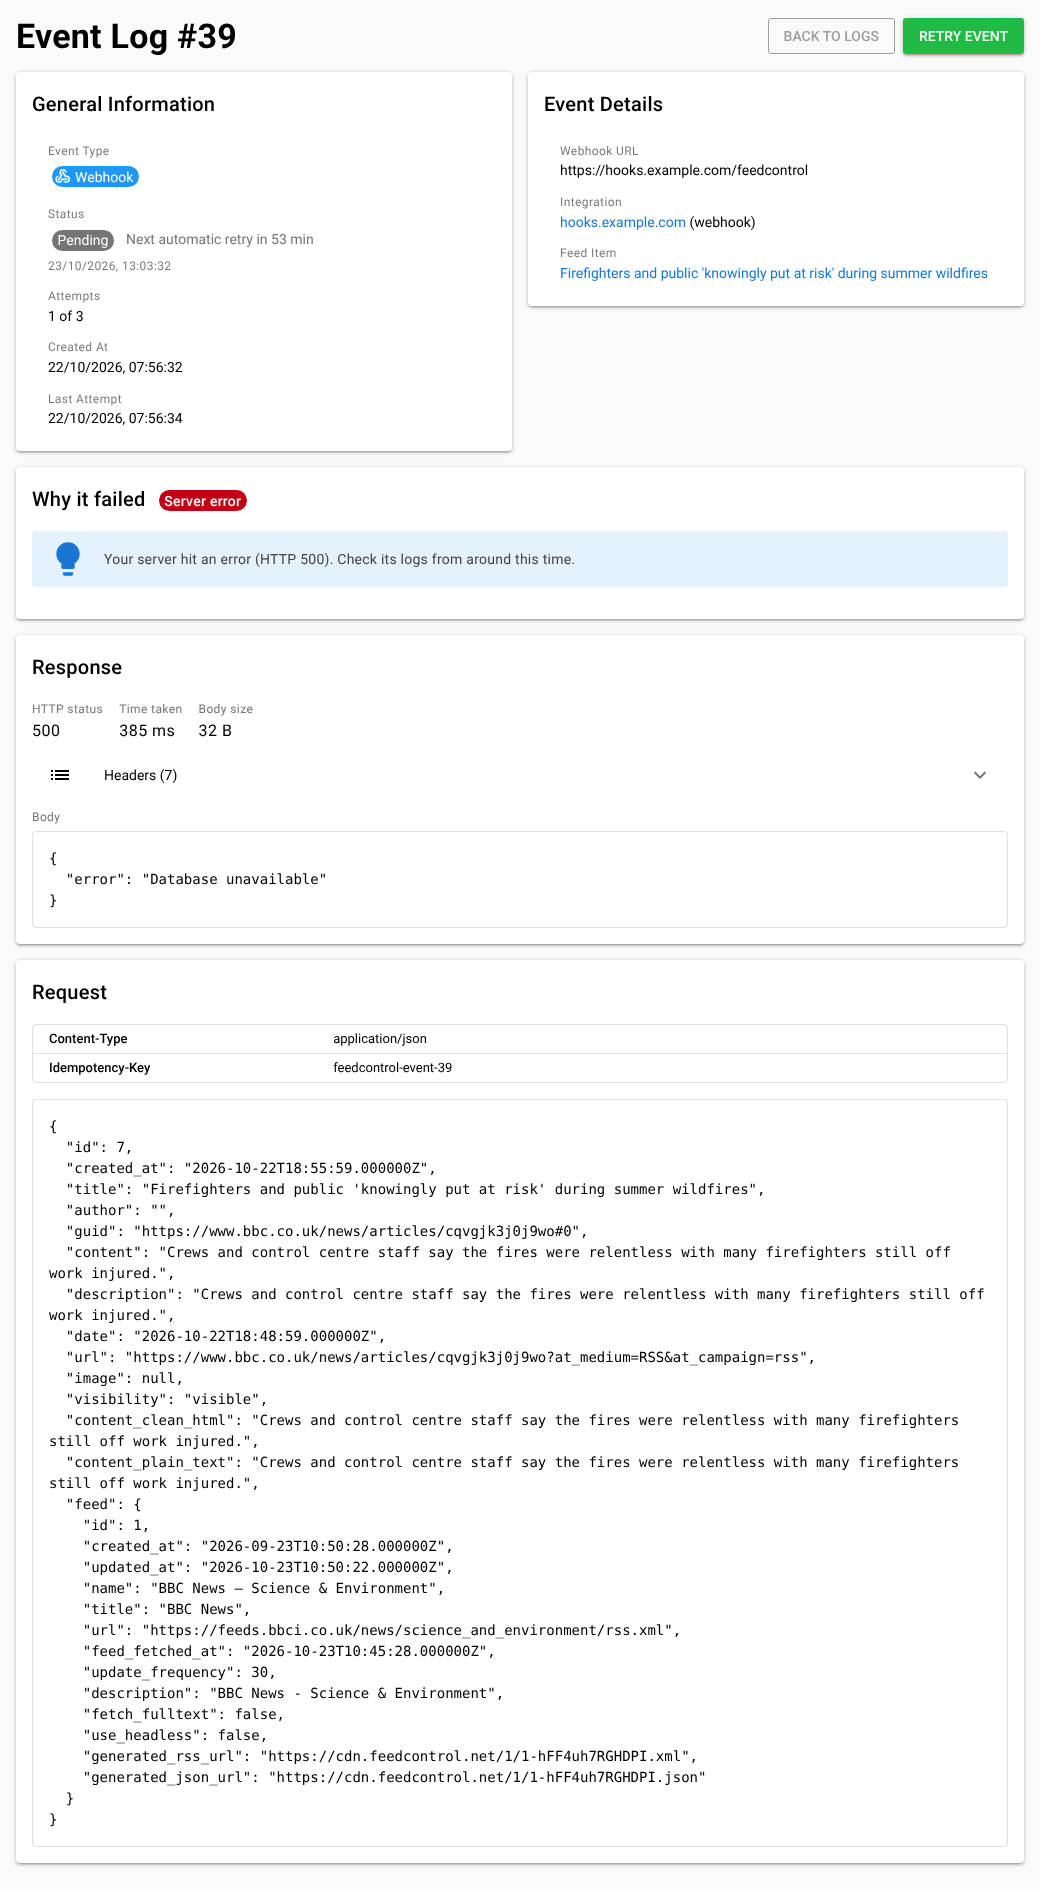
Task: Click the chevron arrow on Headers row
Action: click(x=980, y=775)
